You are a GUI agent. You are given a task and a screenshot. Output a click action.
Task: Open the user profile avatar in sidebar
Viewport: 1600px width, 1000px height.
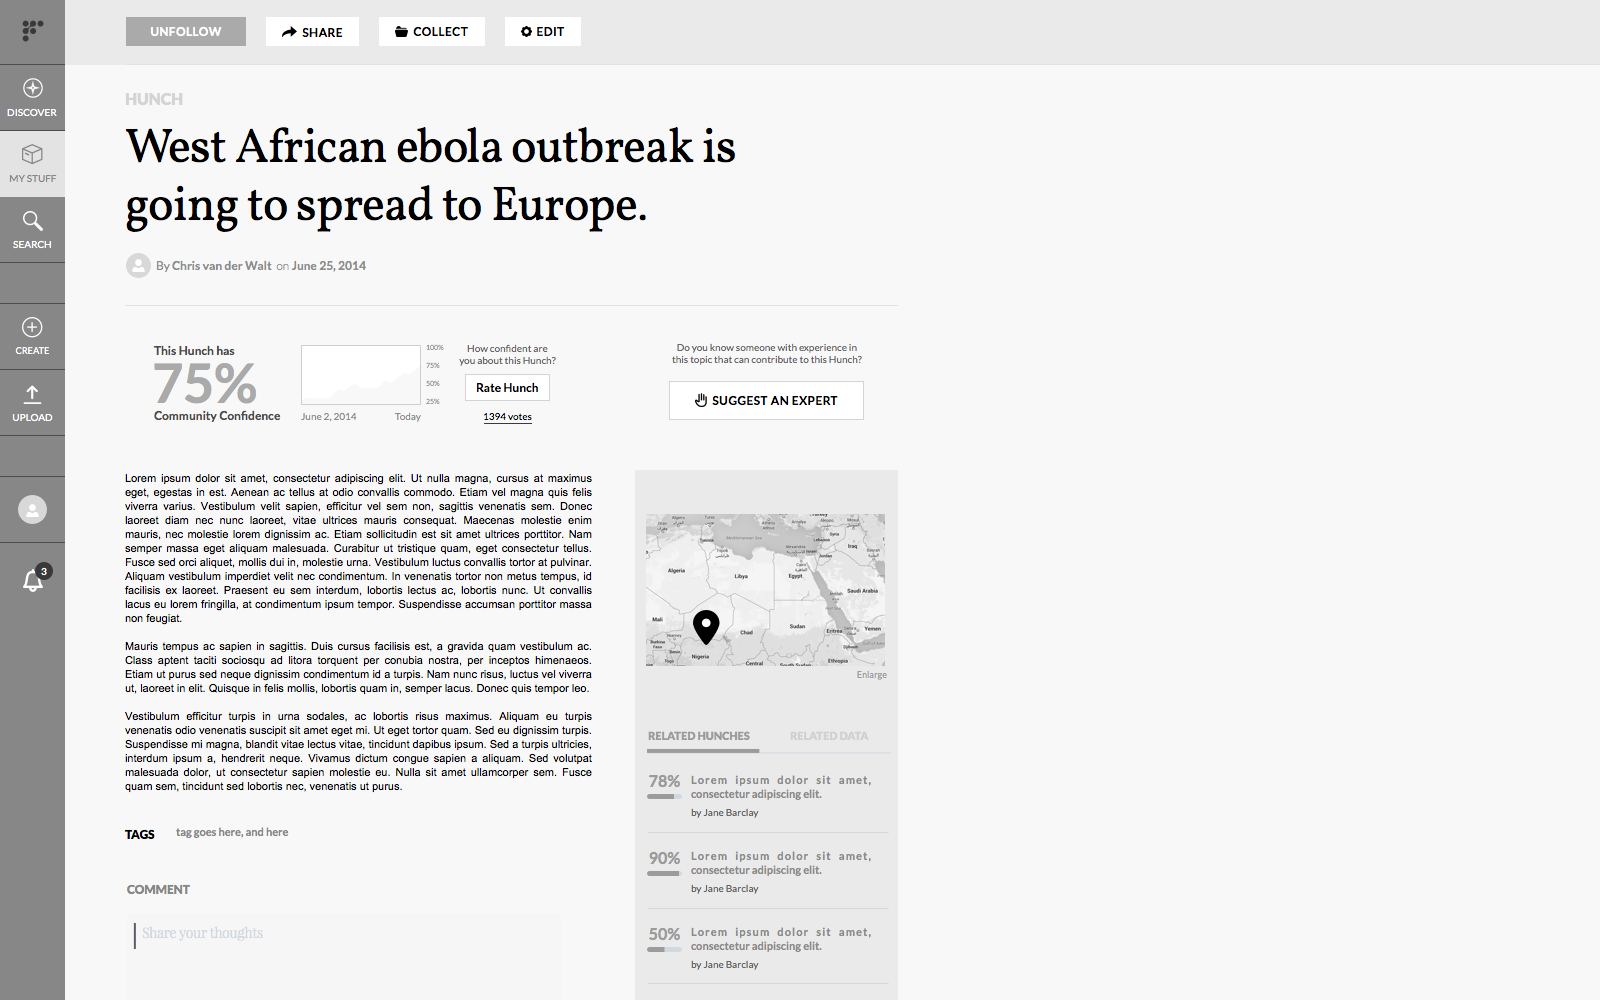point(32,510)
